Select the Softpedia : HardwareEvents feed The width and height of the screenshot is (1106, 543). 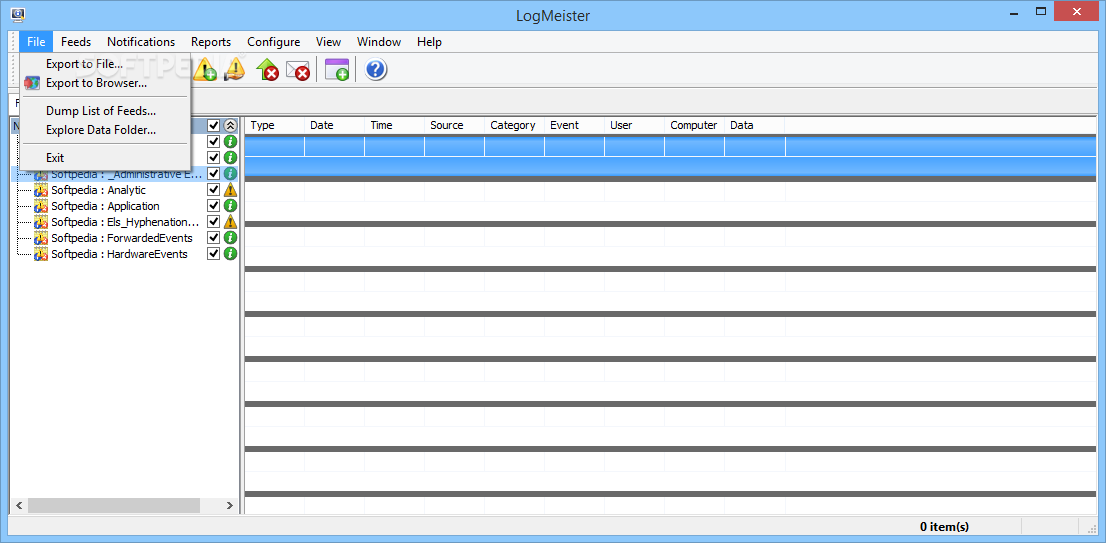[x=119, y=254]
